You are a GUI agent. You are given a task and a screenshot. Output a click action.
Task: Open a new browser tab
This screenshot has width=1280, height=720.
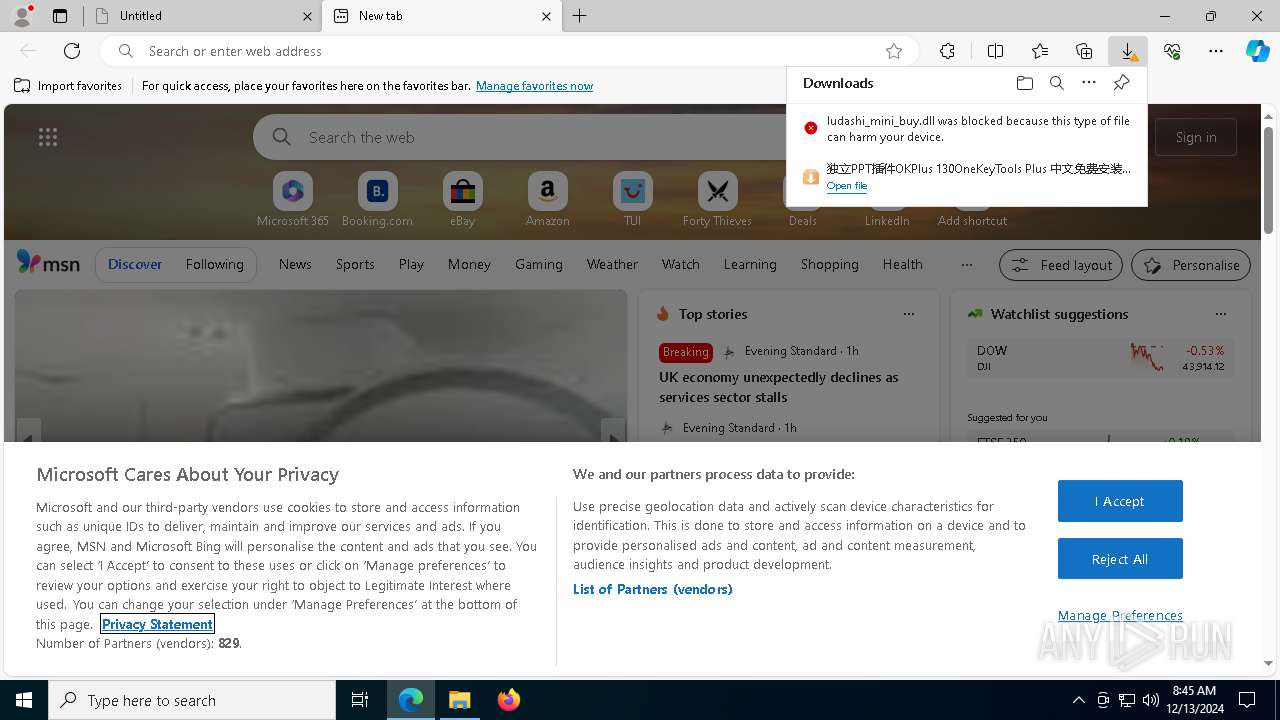coord(580,16)
